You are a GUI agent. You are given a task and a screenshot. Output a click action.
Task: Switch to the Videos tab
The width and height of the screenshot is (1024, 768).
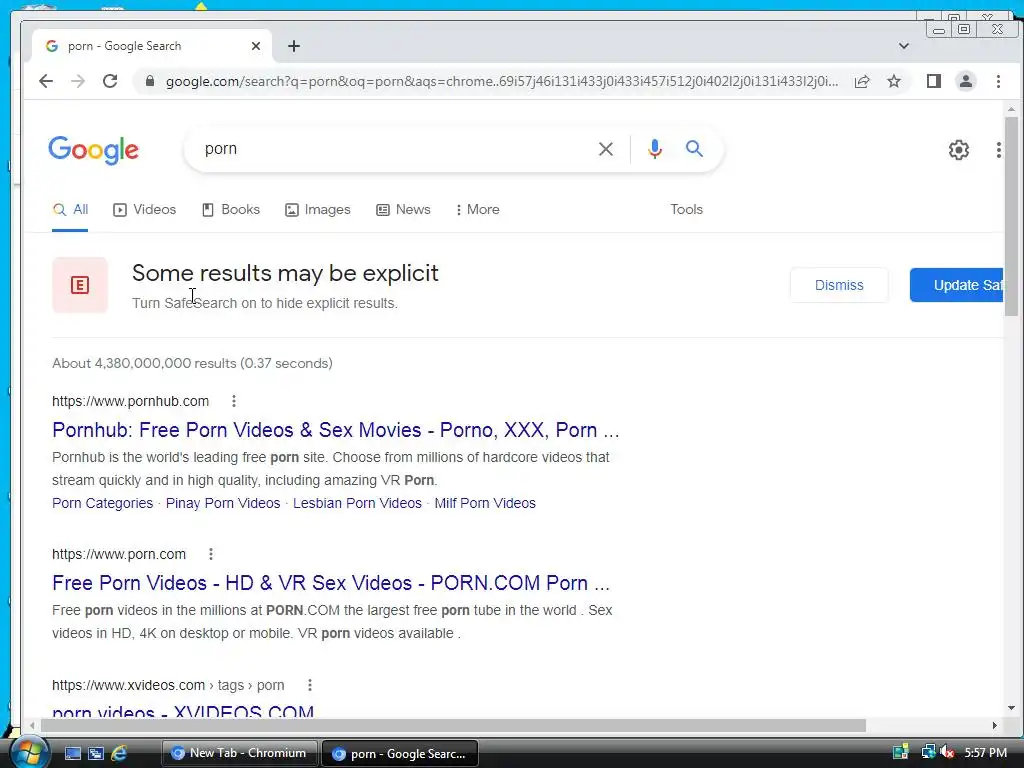pyautogui.click(x=144, y=210)
